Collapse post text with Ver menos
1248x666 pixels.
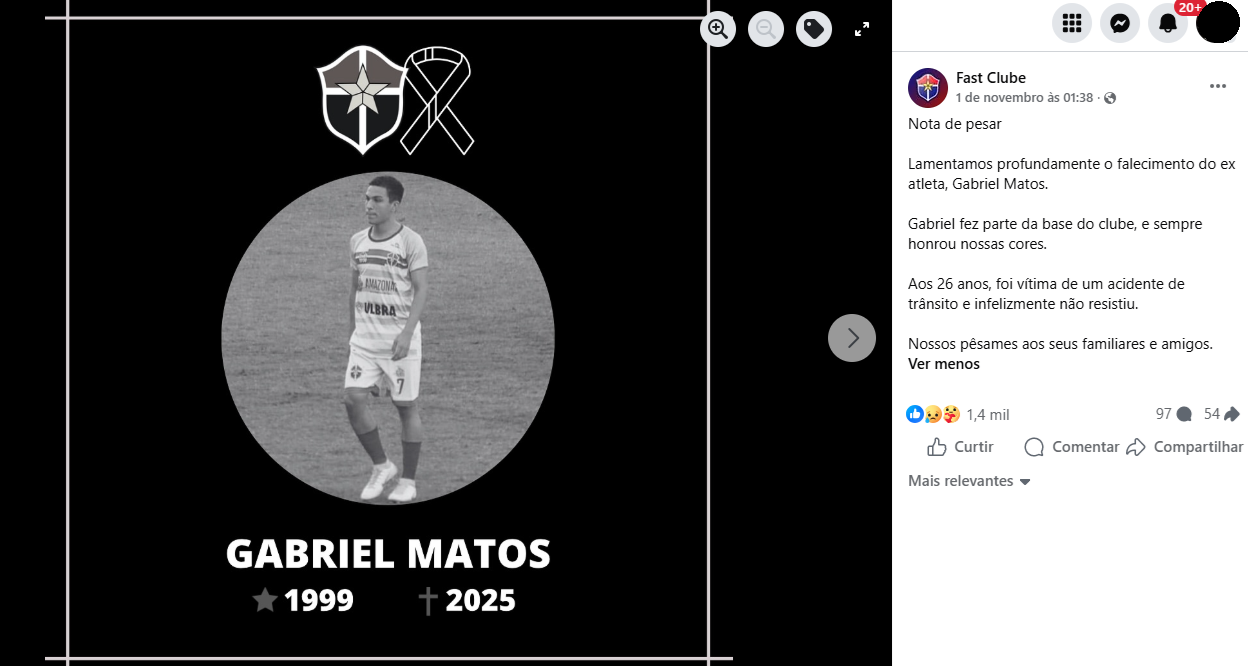click(x=944, y=364)
